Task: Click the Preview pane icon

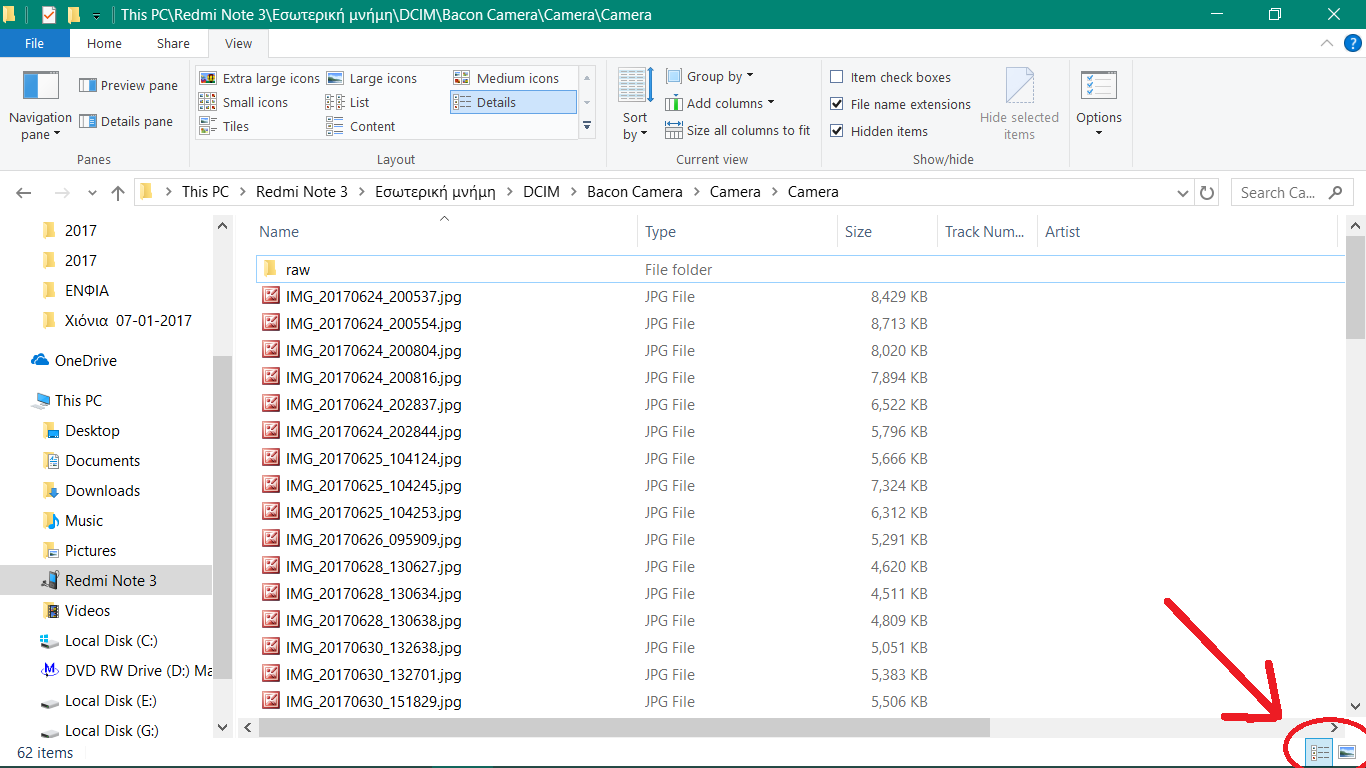Action: tap(88, 86)
